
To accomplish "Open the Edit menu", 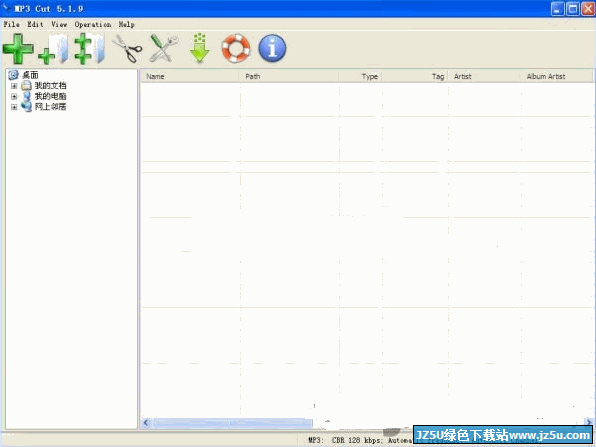I will (35, 24).
